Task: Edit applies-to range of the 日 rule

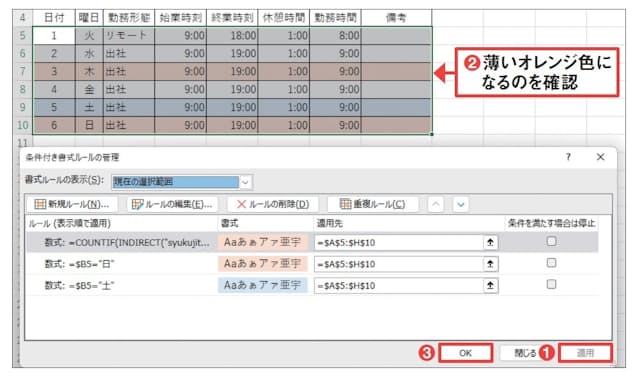Action: pyautogui.click(x=399, y=264)
